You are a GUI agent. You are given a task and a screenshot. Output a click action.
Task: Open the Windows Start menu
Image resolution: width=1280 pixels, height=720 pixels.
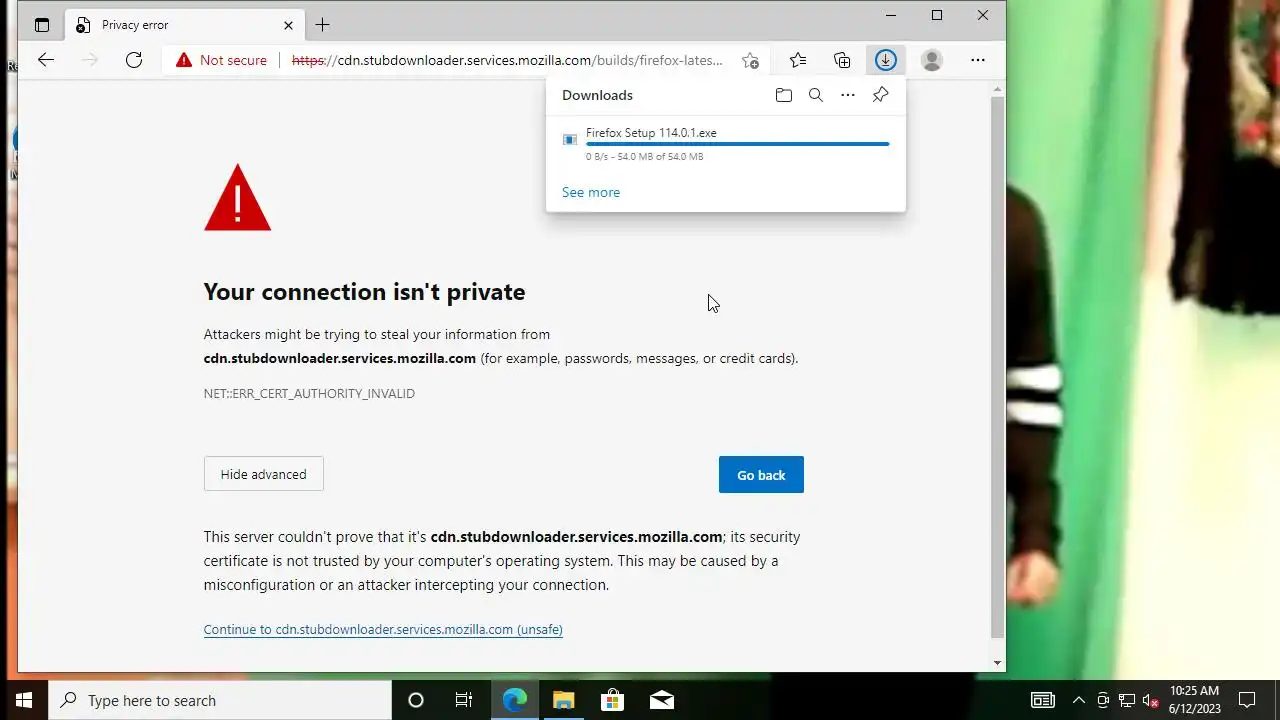point(24,700)
